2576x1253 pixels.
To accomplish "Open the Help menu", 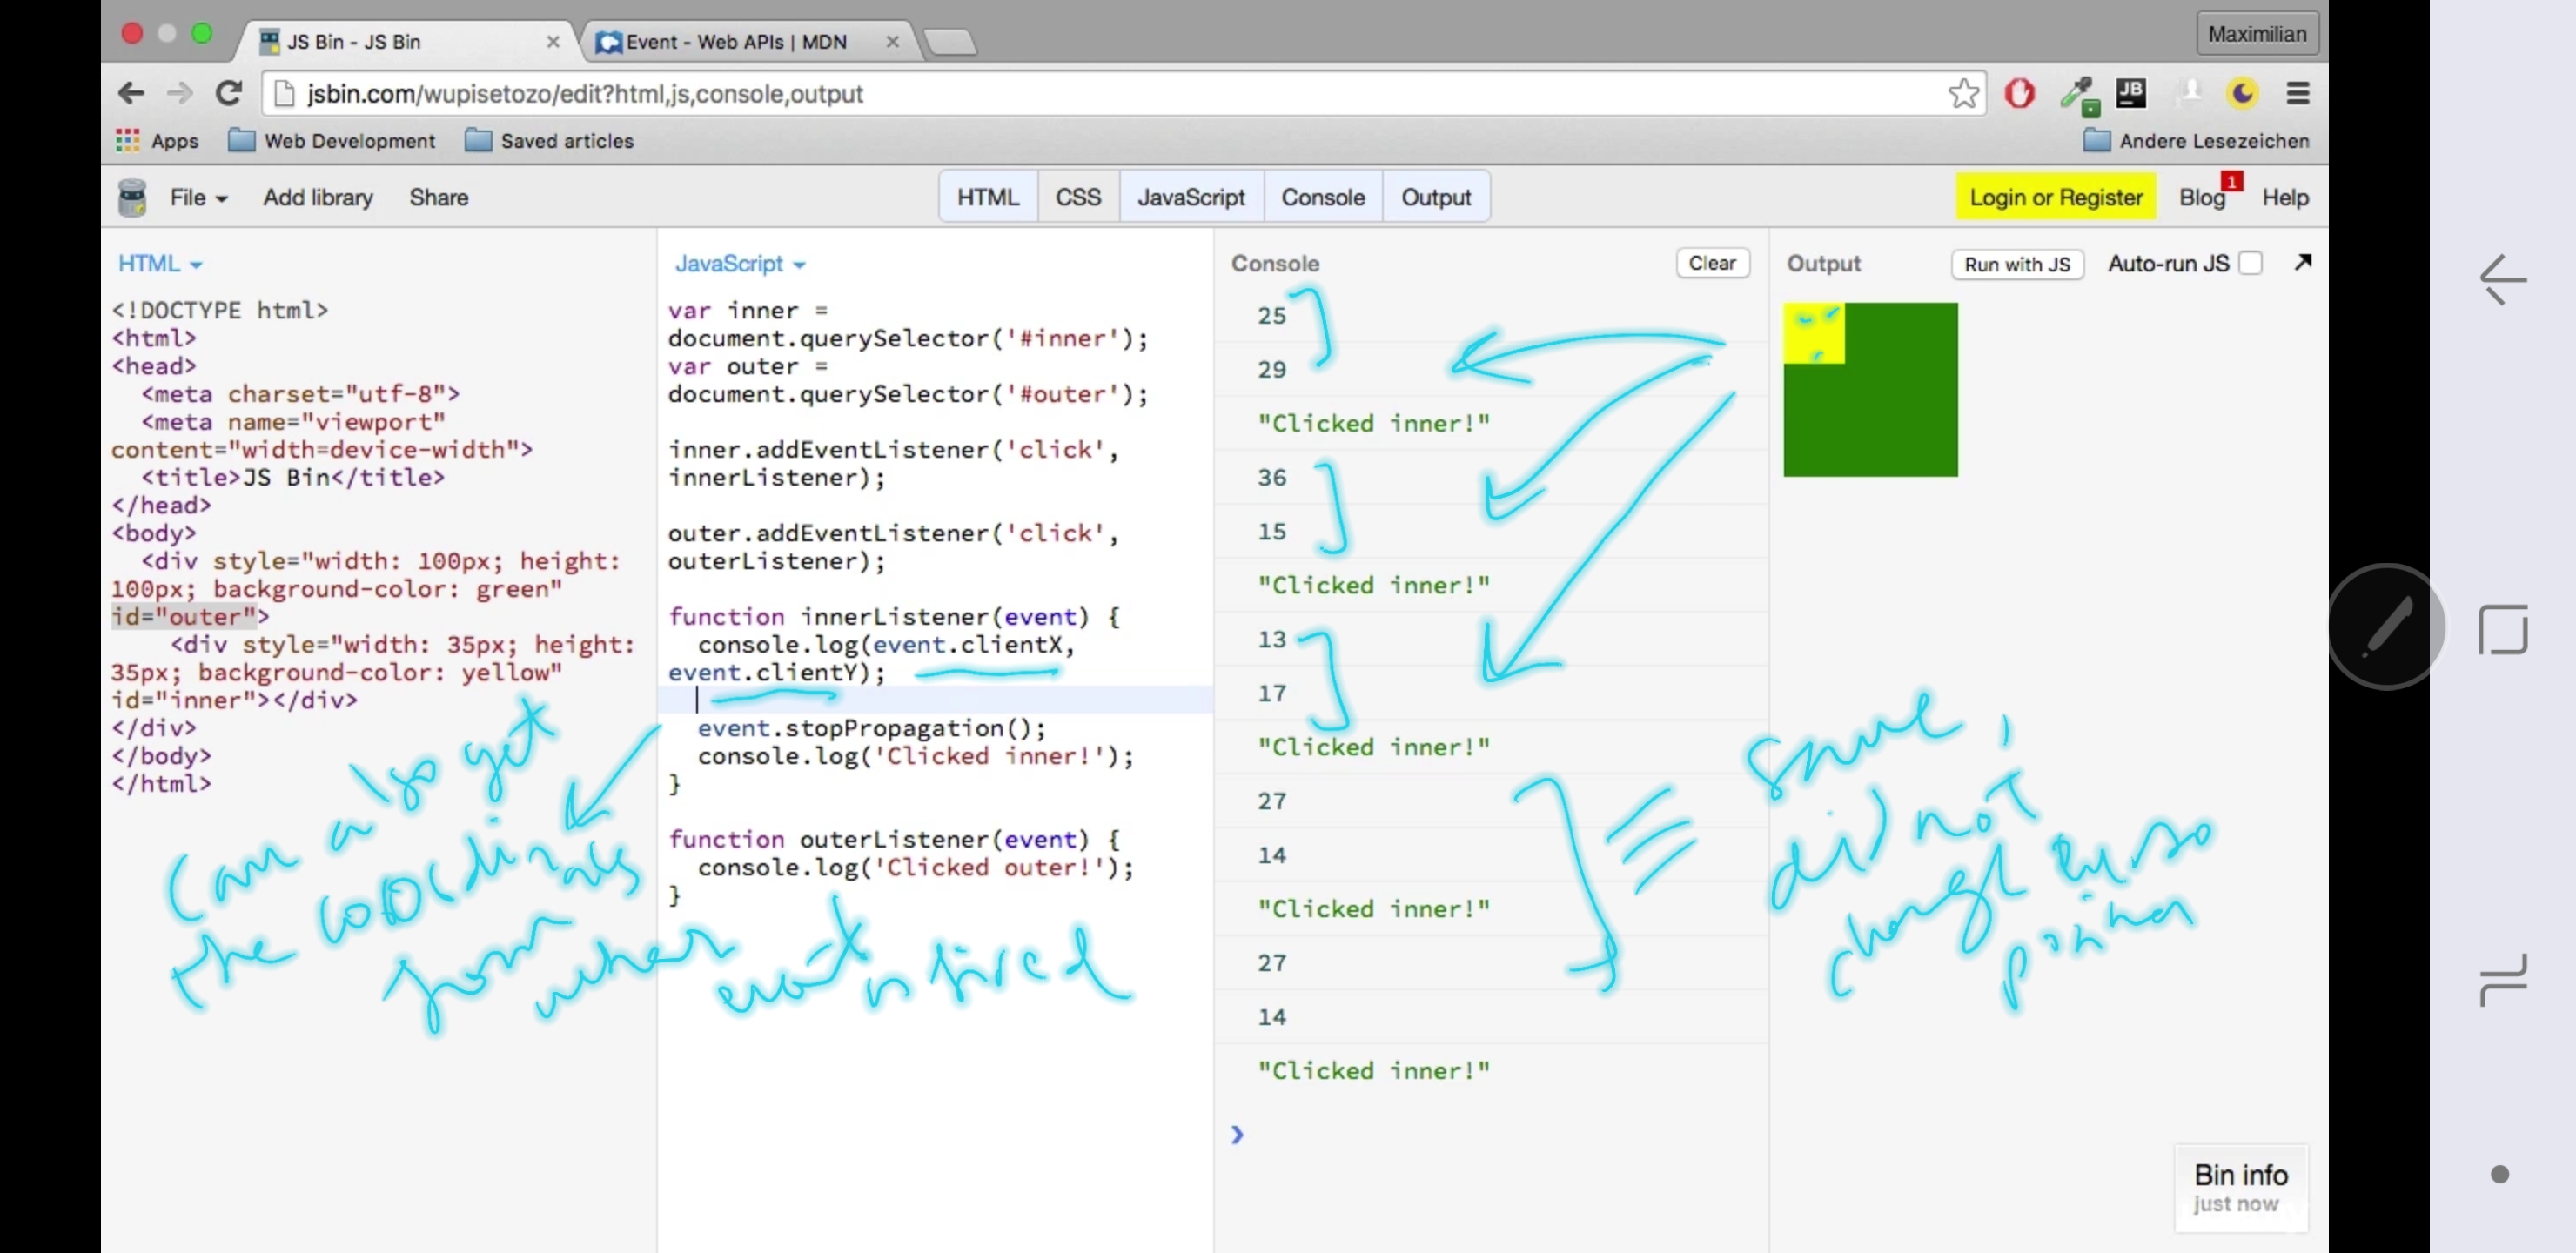I will 2285,197.
